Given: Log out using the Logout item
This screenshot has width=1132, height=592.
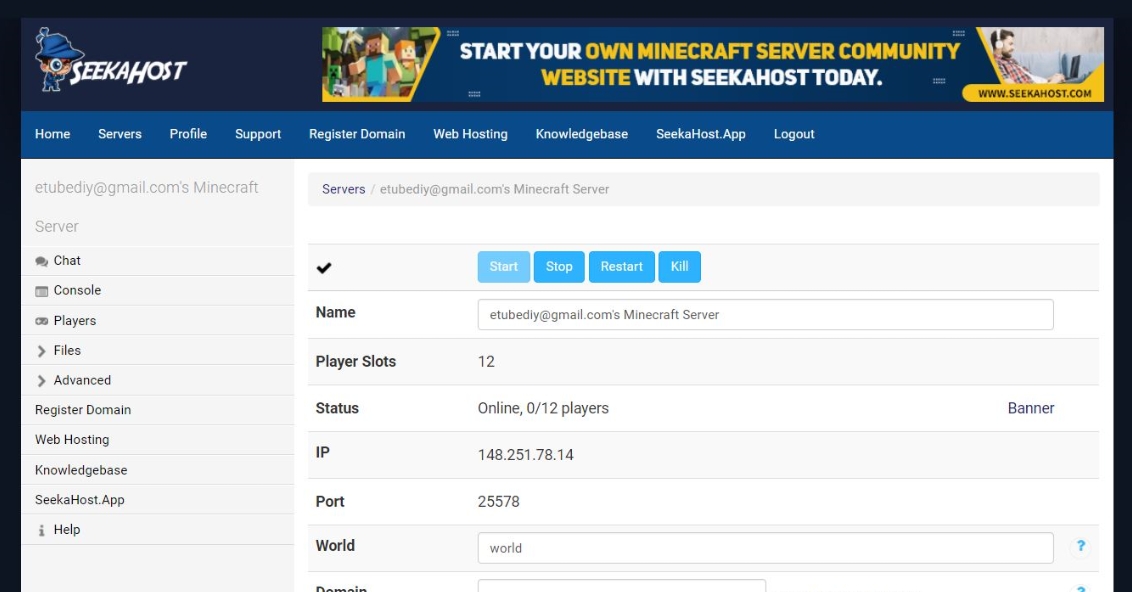Looking at the screenshot, I should 794,134.
